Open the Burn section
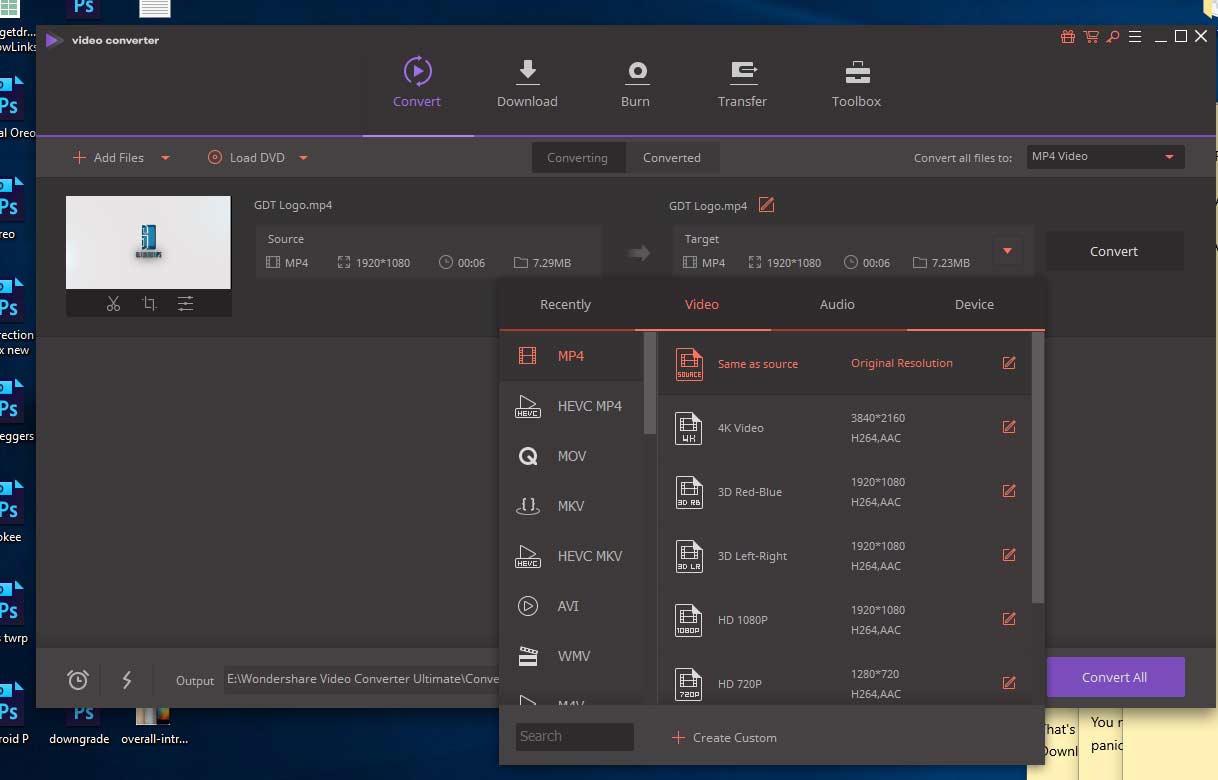Viewport: 1218px width, 780px height. coord(635,83)
